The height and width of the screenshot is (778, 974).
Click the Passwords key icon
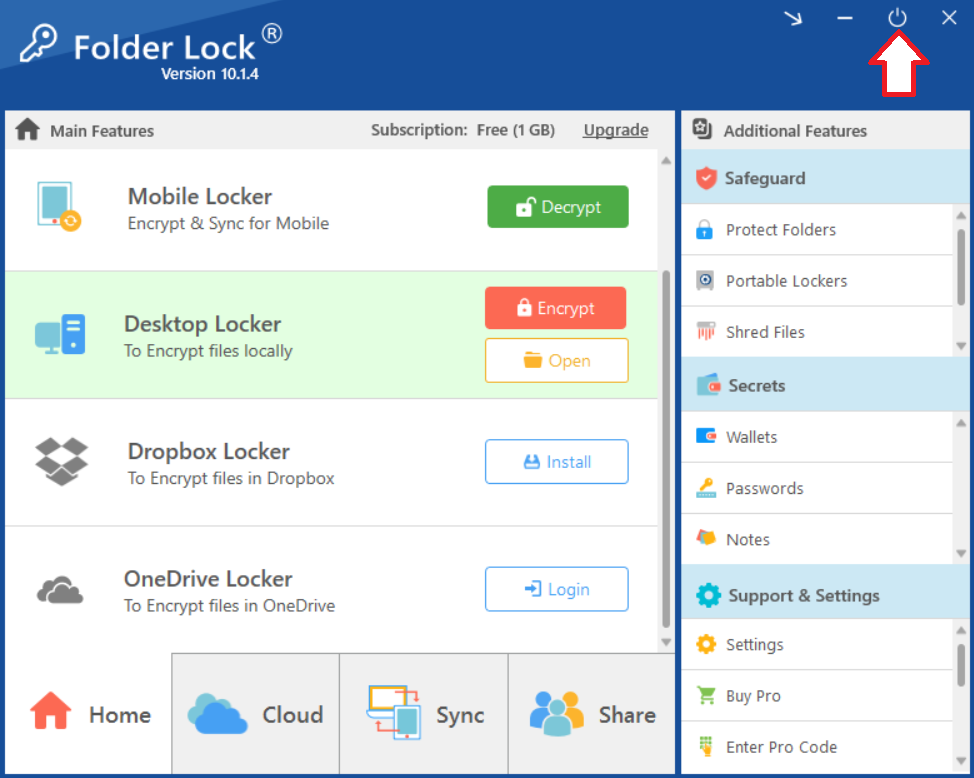(x=706, y=488)
